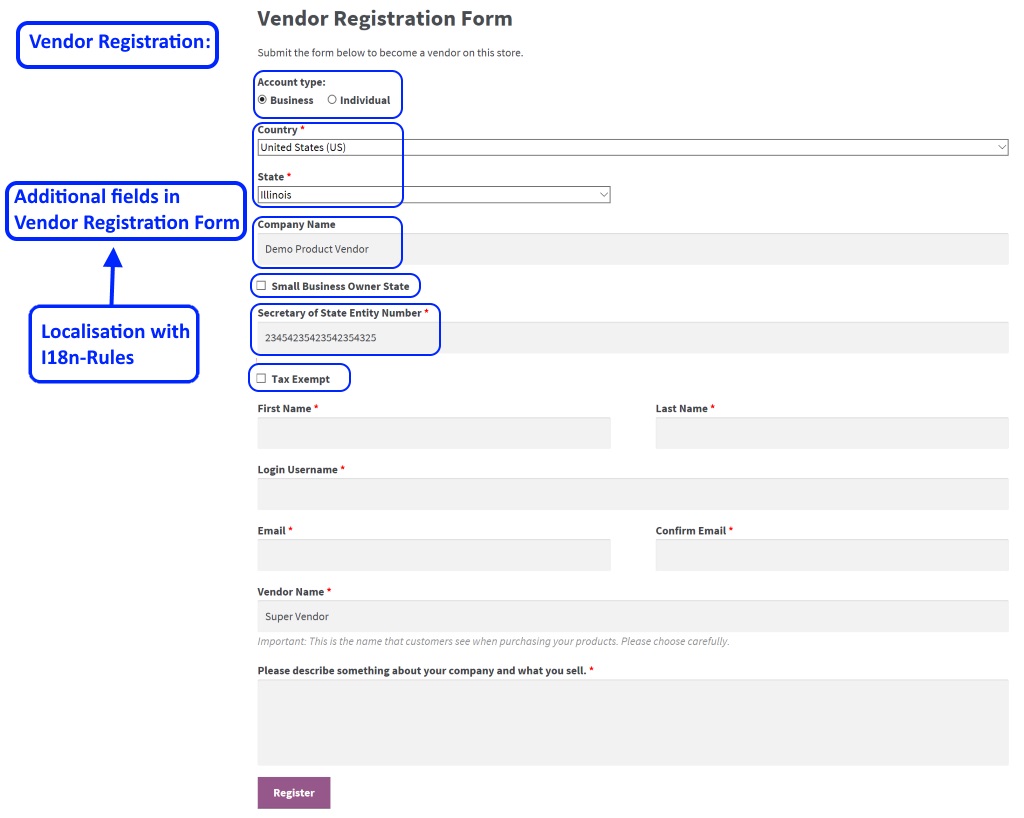The width and height of the screenshot is (1024, 818).
Task: Focus the Email input field
Action: [x=434, y=555]
